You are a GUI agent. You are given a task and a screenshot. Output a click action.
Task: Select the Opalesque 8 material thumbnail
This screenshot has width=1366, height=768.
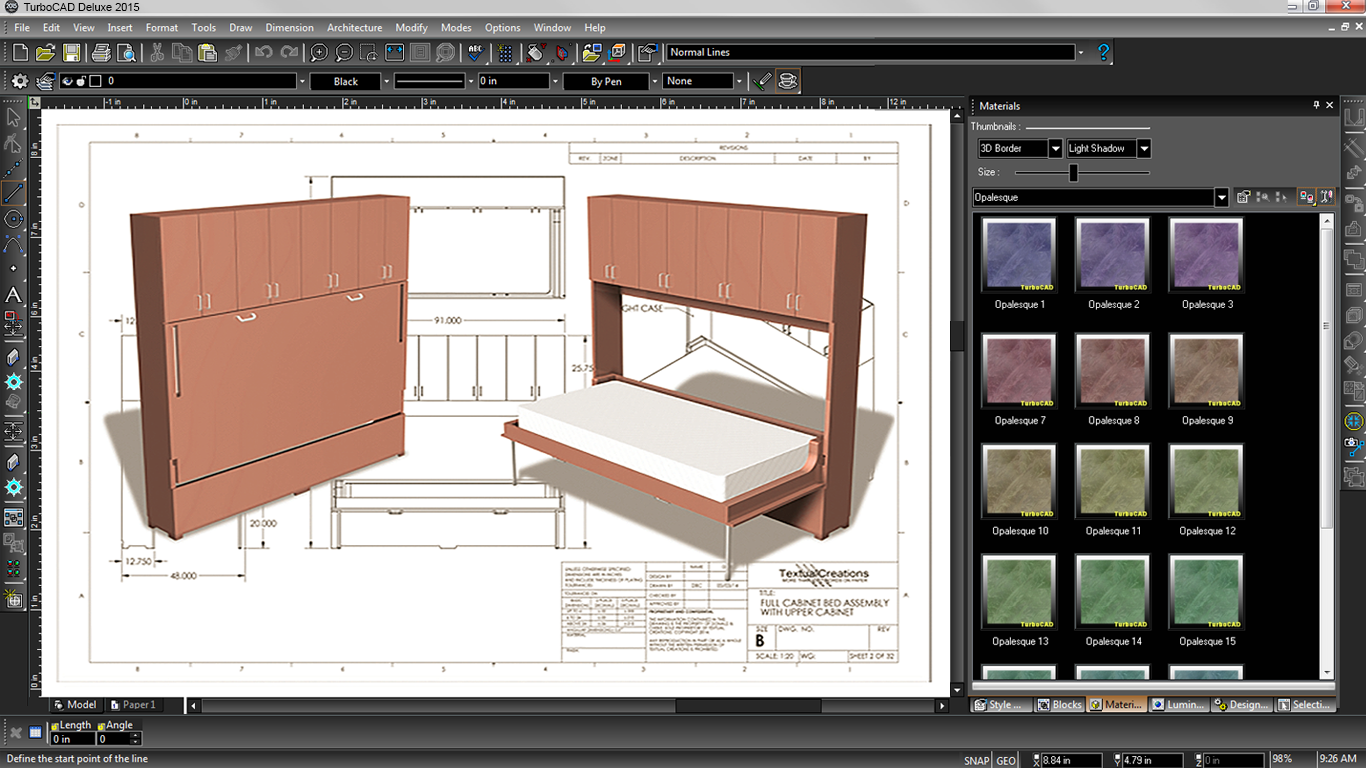tap(1114, 372)
